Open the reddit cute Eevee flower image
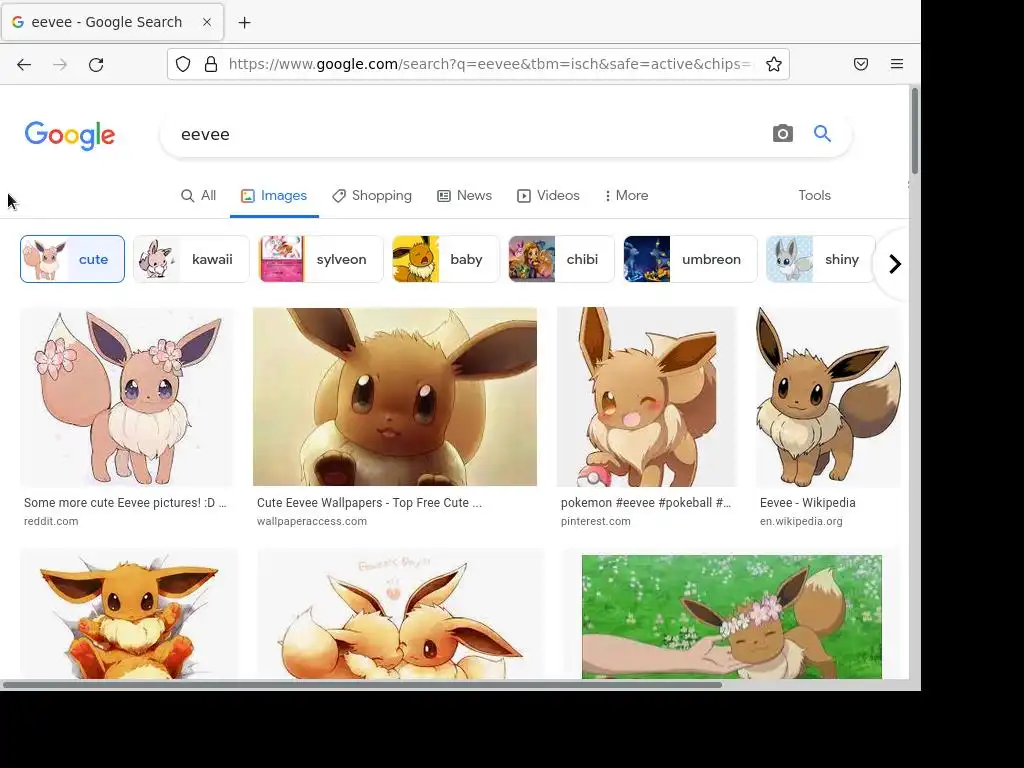1024x768 pixels. coord(127,397)
